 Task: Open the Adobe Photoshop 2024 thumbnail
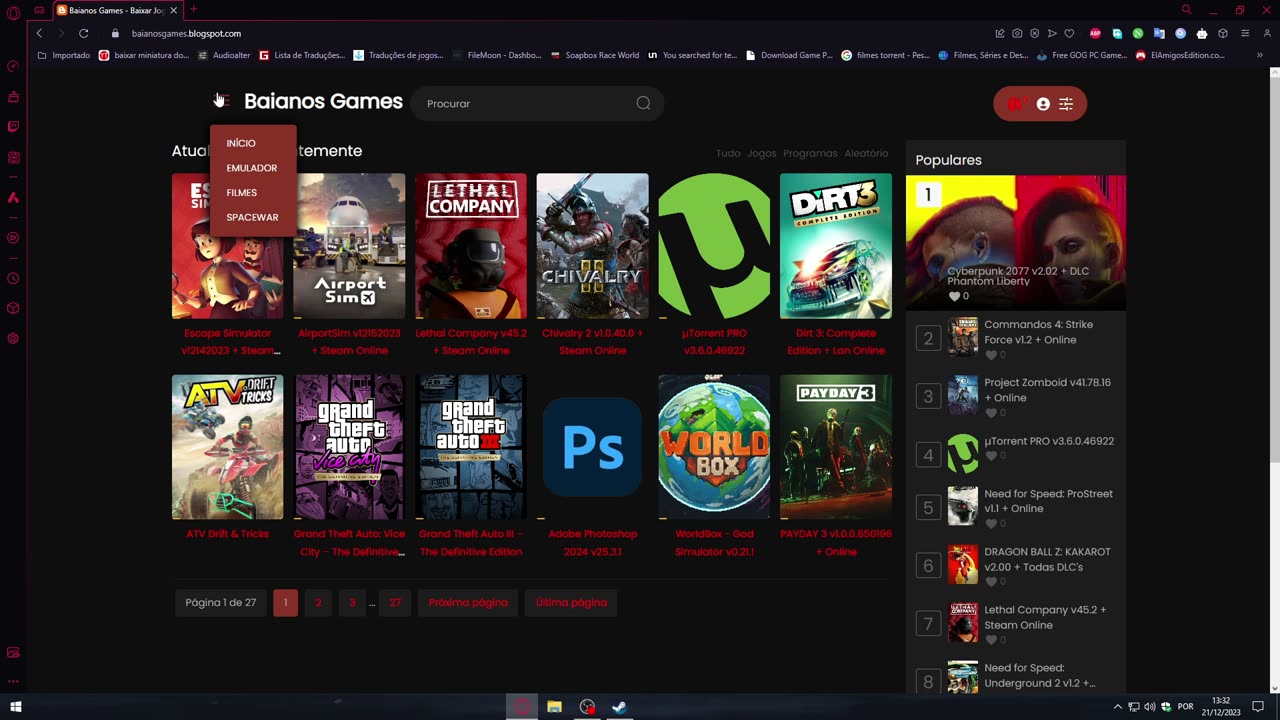pyautogui.click(x=592, y=447)
